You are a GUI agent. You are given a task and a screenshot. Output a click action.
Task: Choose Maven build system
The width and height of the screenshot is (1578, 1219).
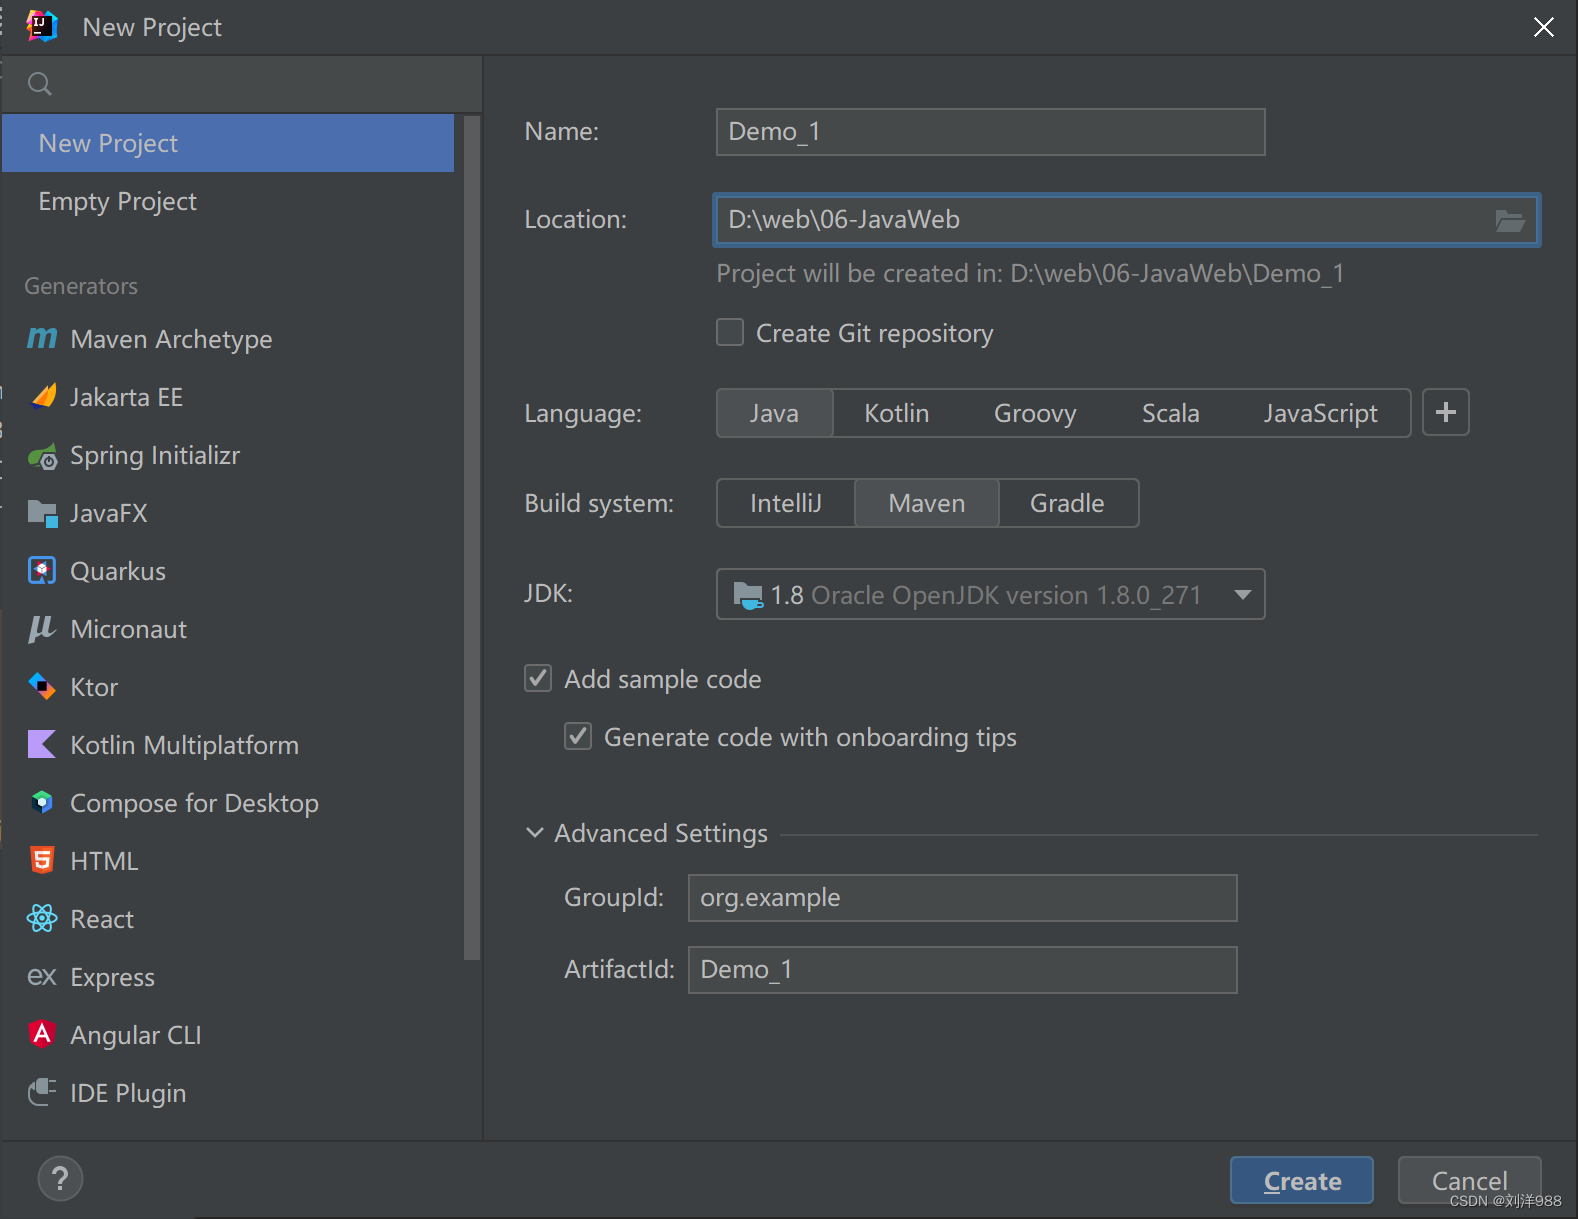click(927, 503)
